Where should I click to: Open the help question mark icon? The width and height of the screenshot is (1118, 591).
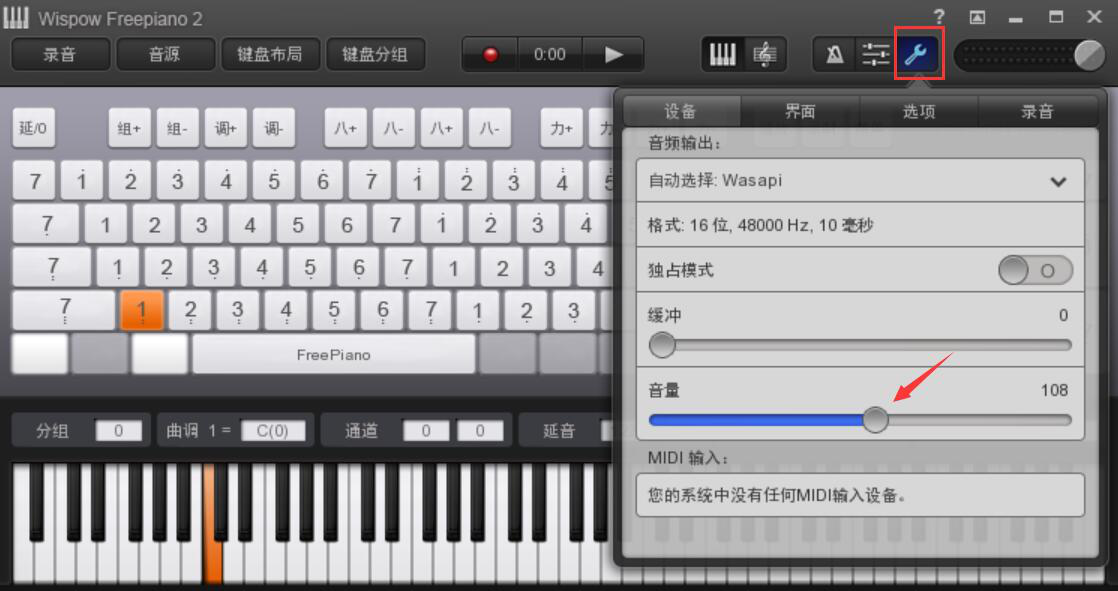point(939,17)
